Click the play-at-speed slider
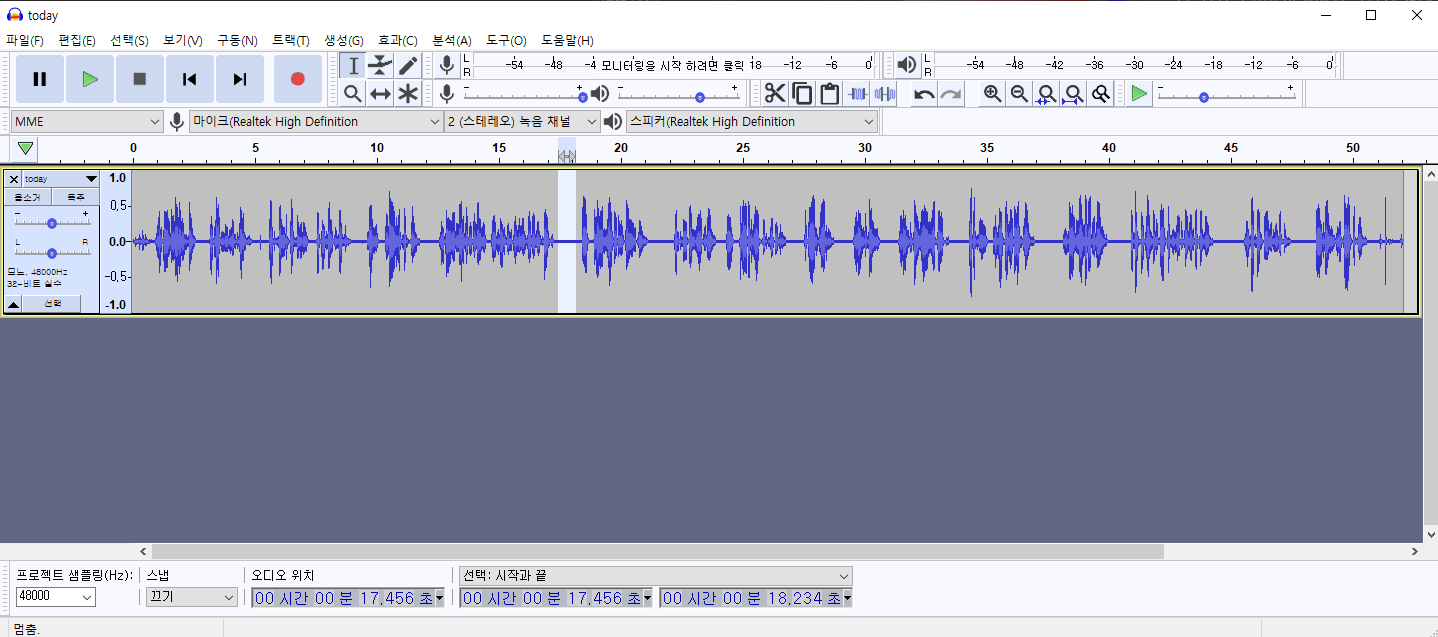The image size is (1438, 637). (x=1225, y=94)
